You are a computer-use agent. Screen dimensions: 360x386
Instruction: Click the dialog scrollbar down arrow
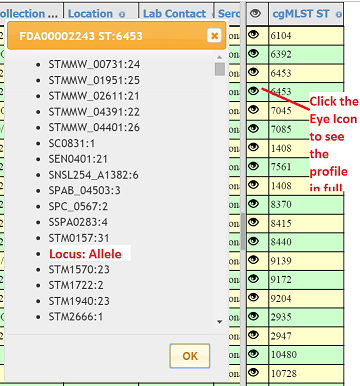click(219, 322)
